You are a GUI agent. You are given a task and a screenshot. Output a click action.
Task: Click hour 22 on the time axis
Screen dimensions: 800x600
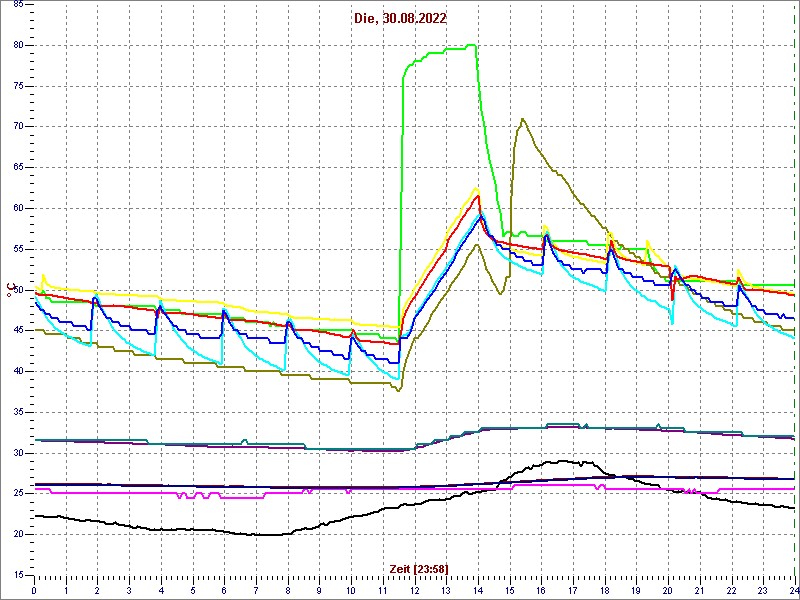[x=732, y=591]
